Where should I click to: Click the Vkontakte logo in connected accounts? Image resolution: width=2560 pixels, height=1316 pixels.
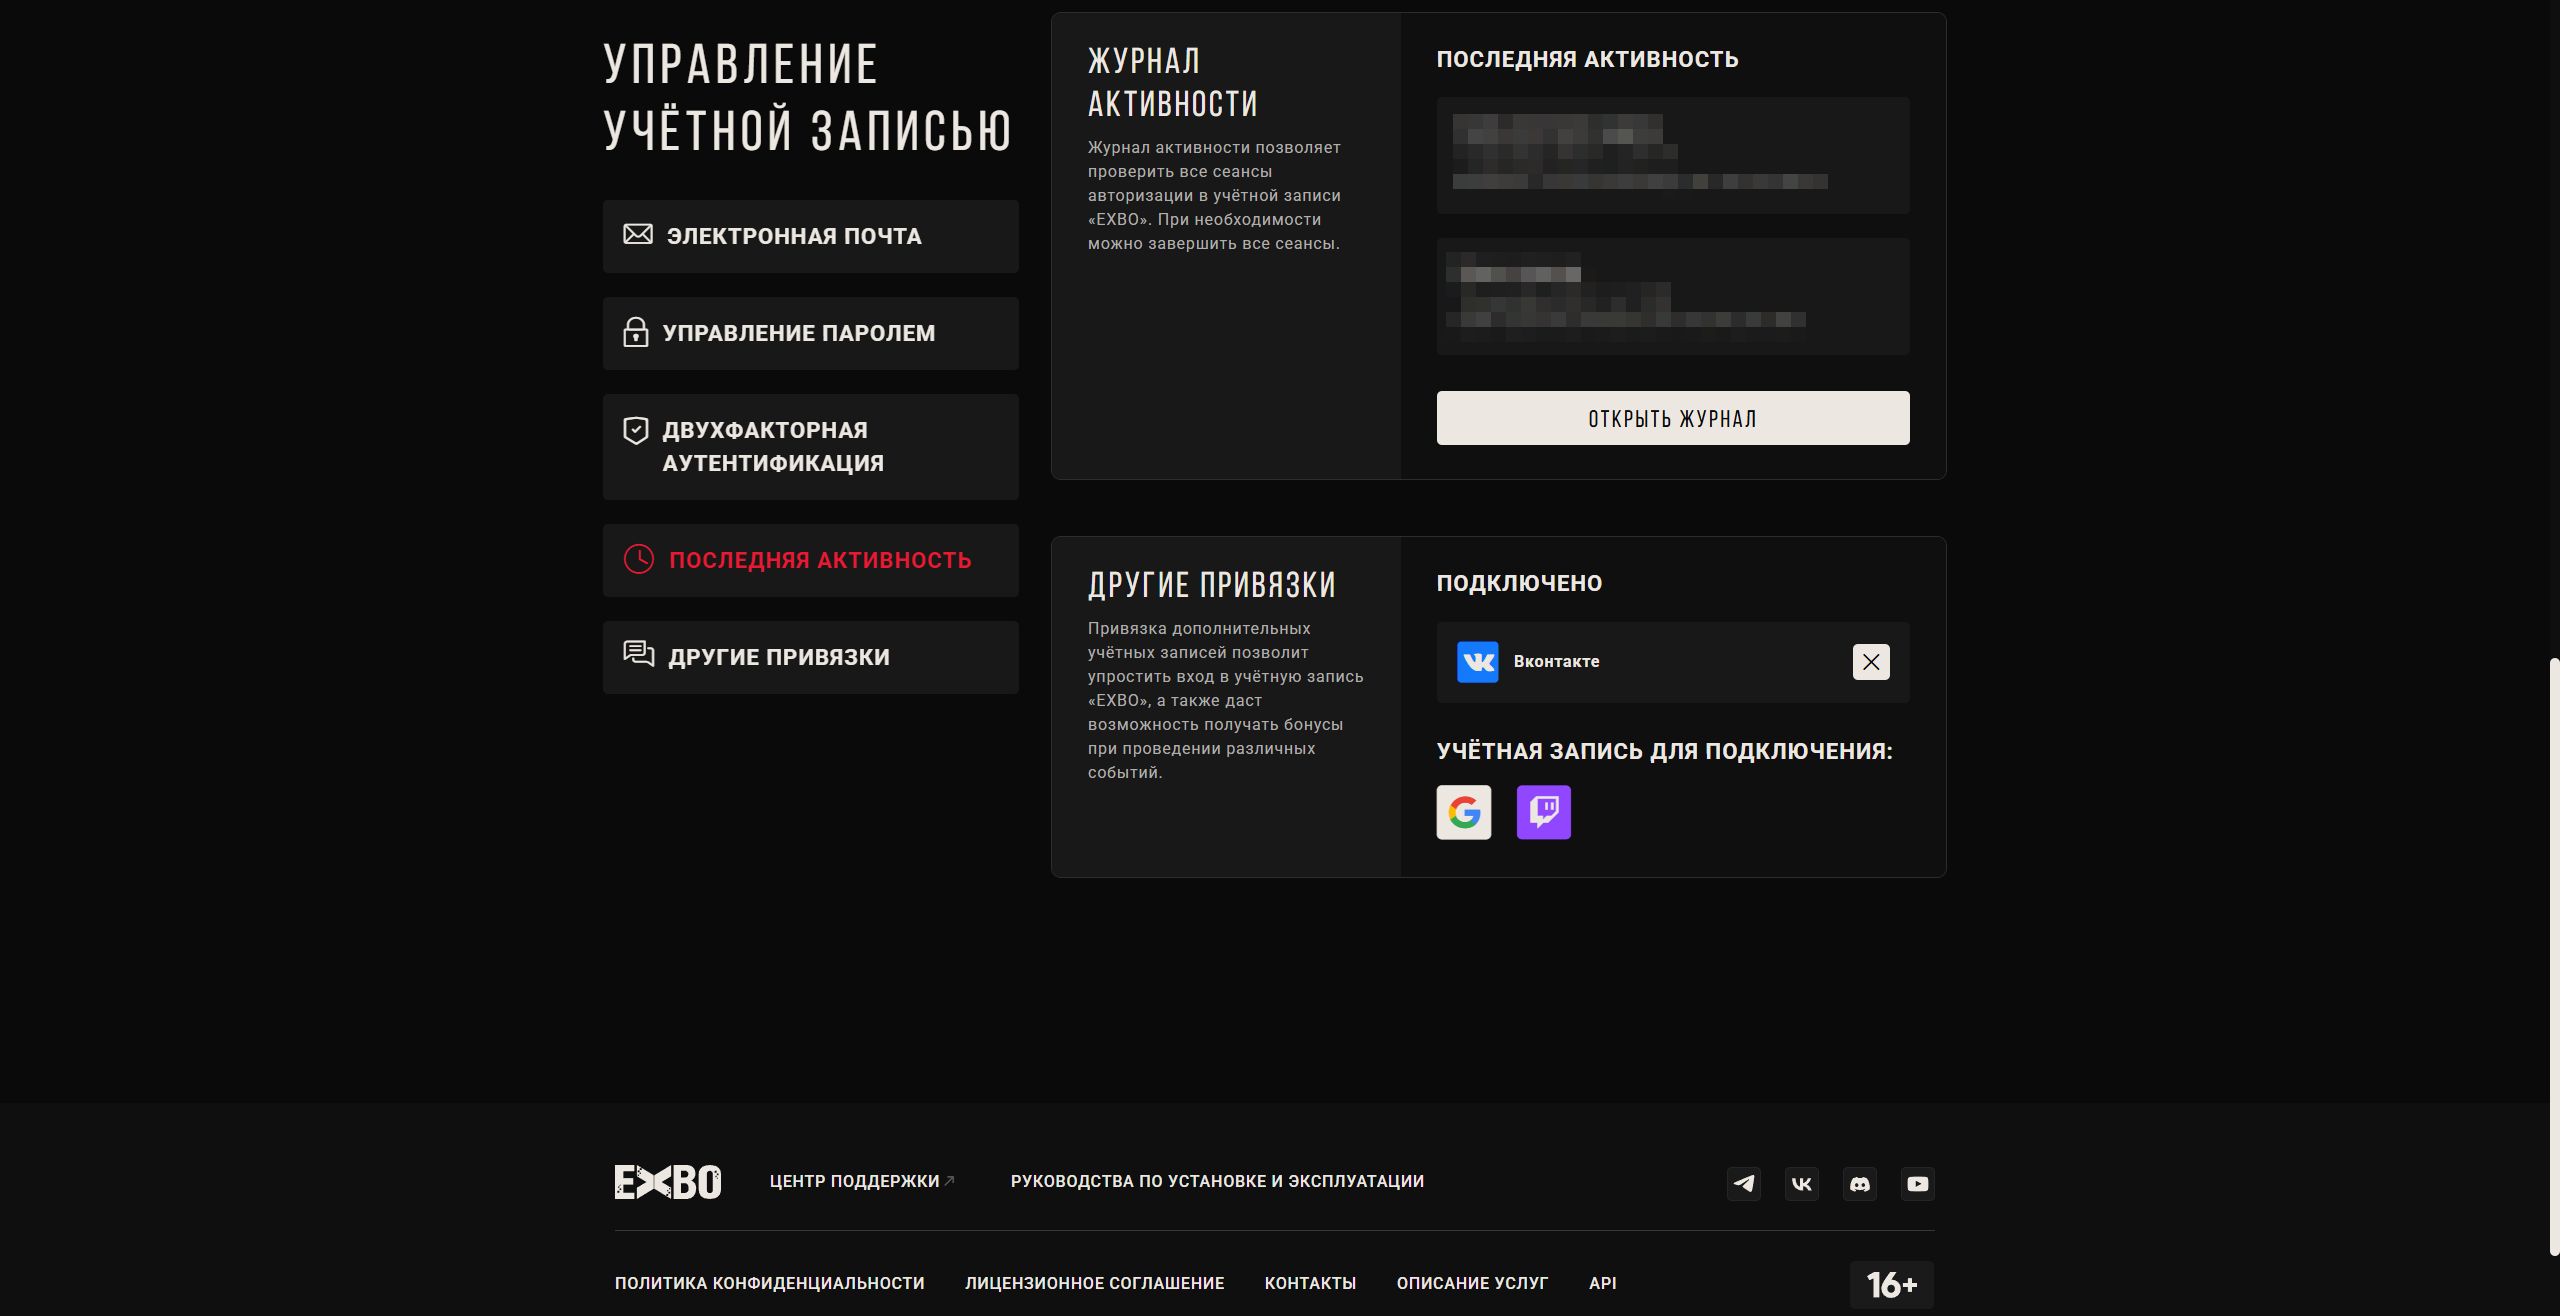click(x=1477, y=662)
